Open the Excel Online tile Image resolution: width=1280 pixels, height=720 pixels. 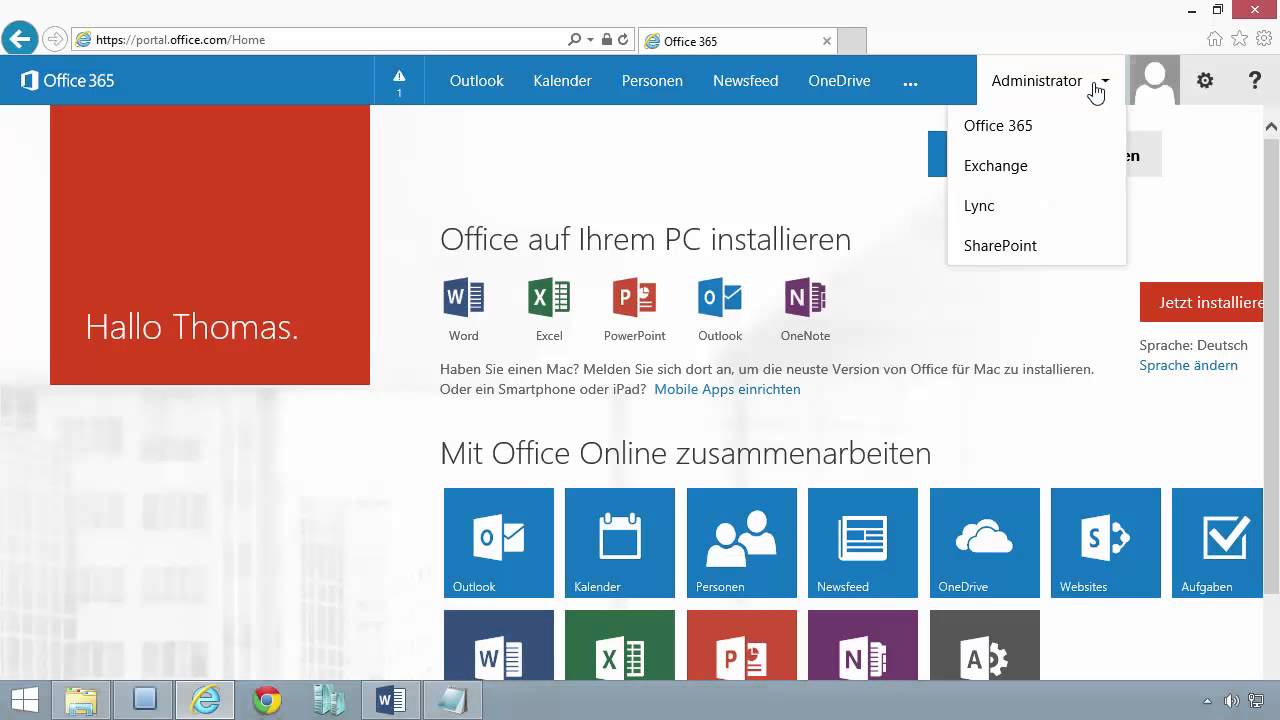(620, 645)
